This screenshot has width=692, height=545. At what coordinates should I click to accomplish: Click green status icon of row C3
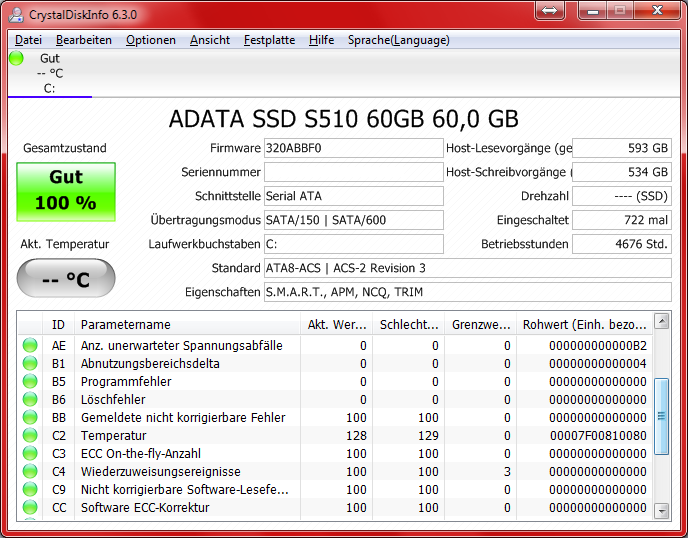[30, 453]
